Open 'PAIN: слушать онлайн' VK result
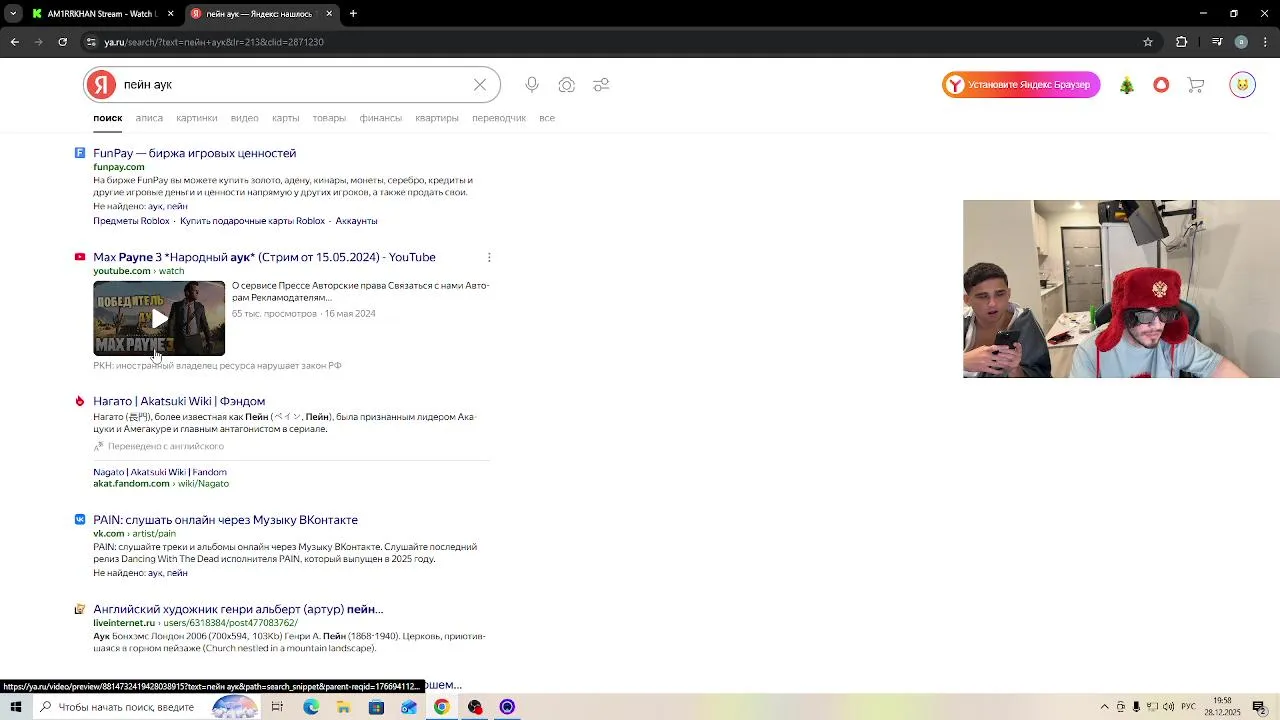The image size is (1280, 720). click(x=225, y=520)
